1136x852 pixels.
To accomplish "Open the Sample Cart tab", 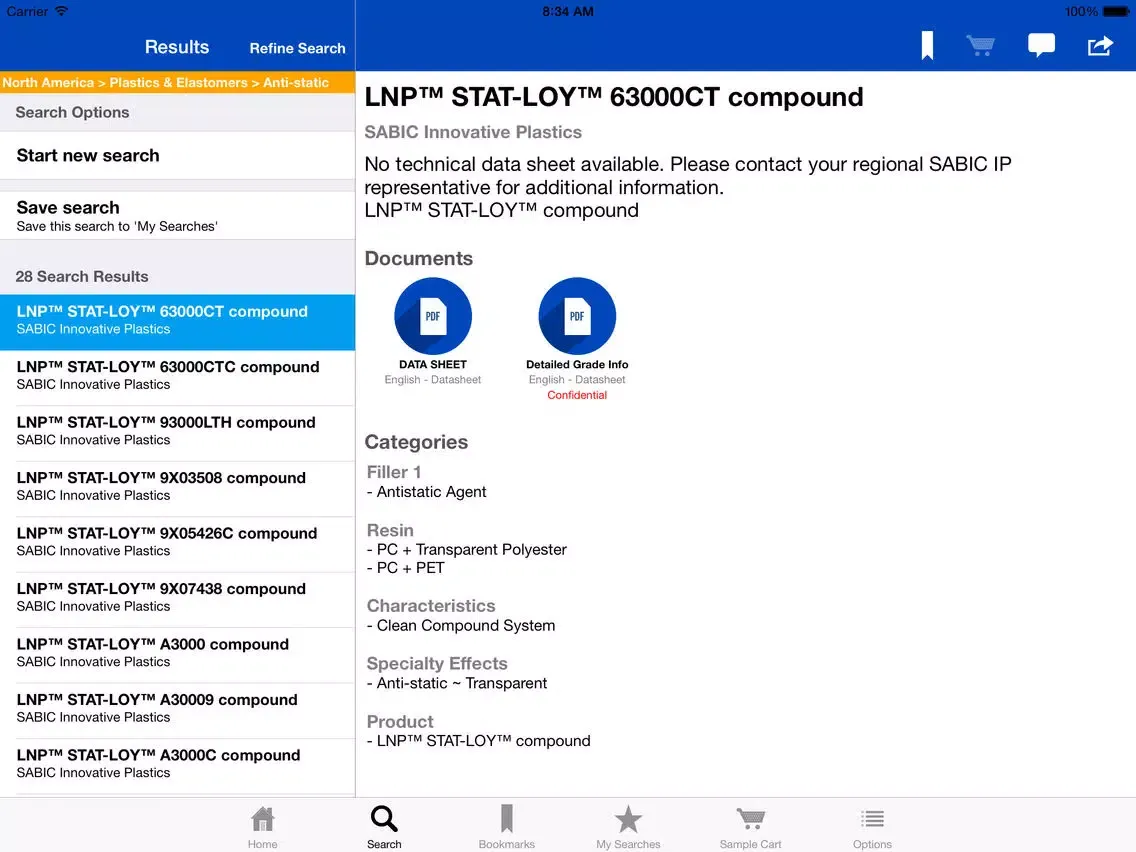I will click(x=751, y=827).
